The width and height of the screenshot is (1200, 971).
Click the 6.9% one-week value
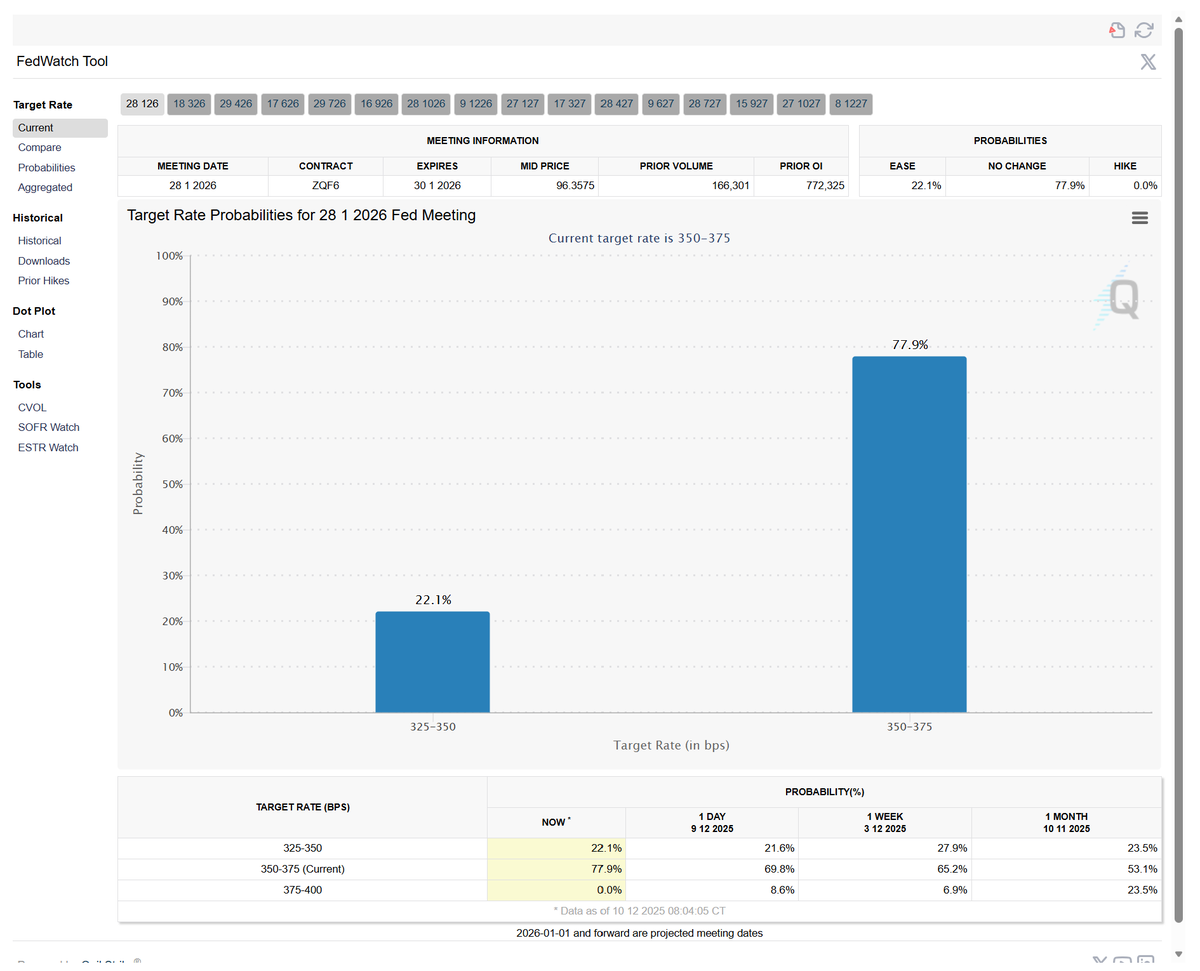(x=955, y=890)
